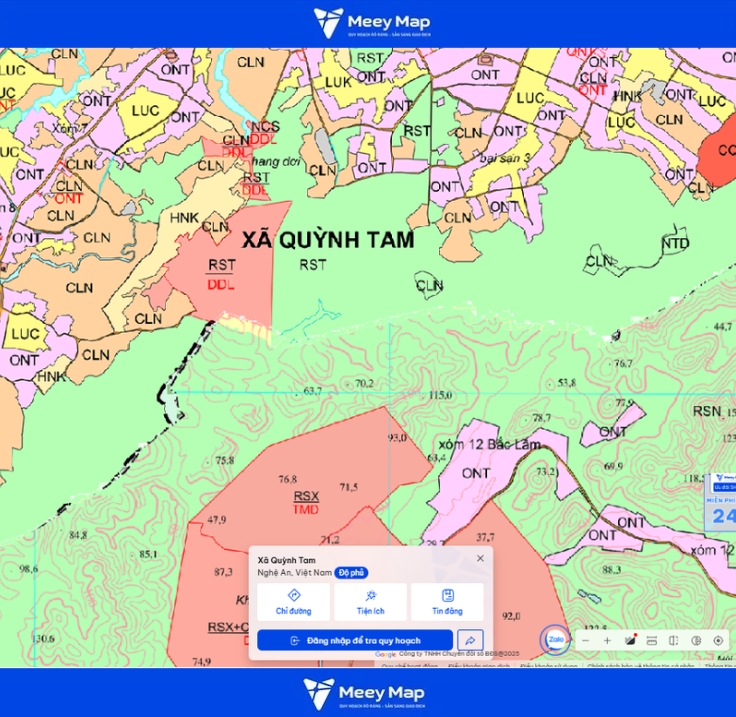The image size is (736, 717).
Task: Click the NTD zone label
Action: coord(675,244)
